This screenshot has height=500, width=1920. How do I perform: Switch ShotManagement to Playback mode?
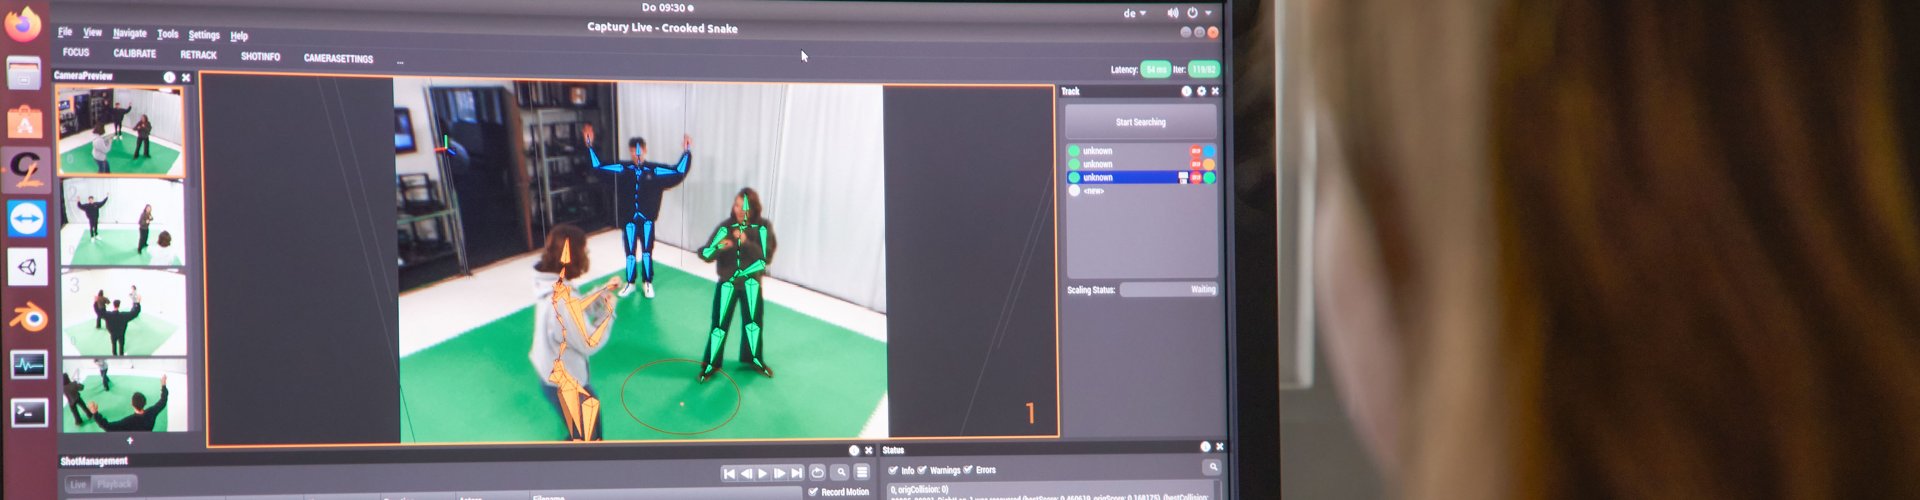point(114,484)
